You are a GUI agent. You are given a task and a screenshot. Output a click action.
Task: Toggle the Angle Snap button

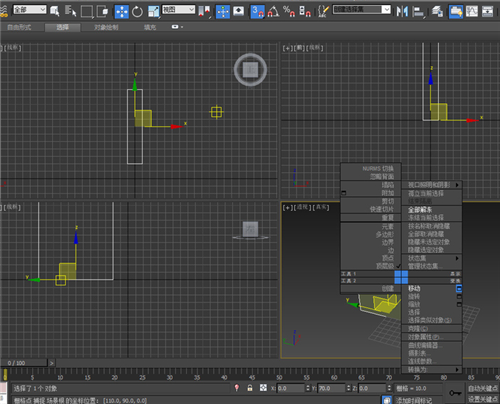[x=273, y=11]
